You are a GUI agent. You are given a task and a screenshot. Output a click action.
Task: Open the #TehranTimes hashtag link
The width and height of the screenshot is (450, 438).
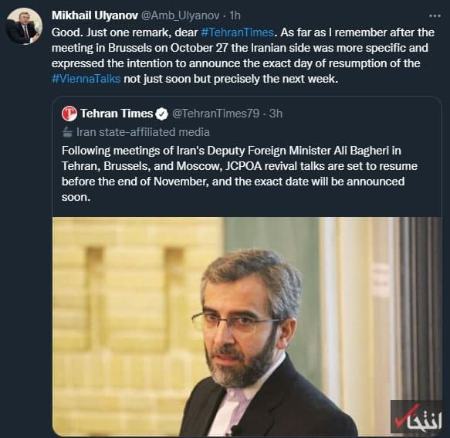click(237, 32)
